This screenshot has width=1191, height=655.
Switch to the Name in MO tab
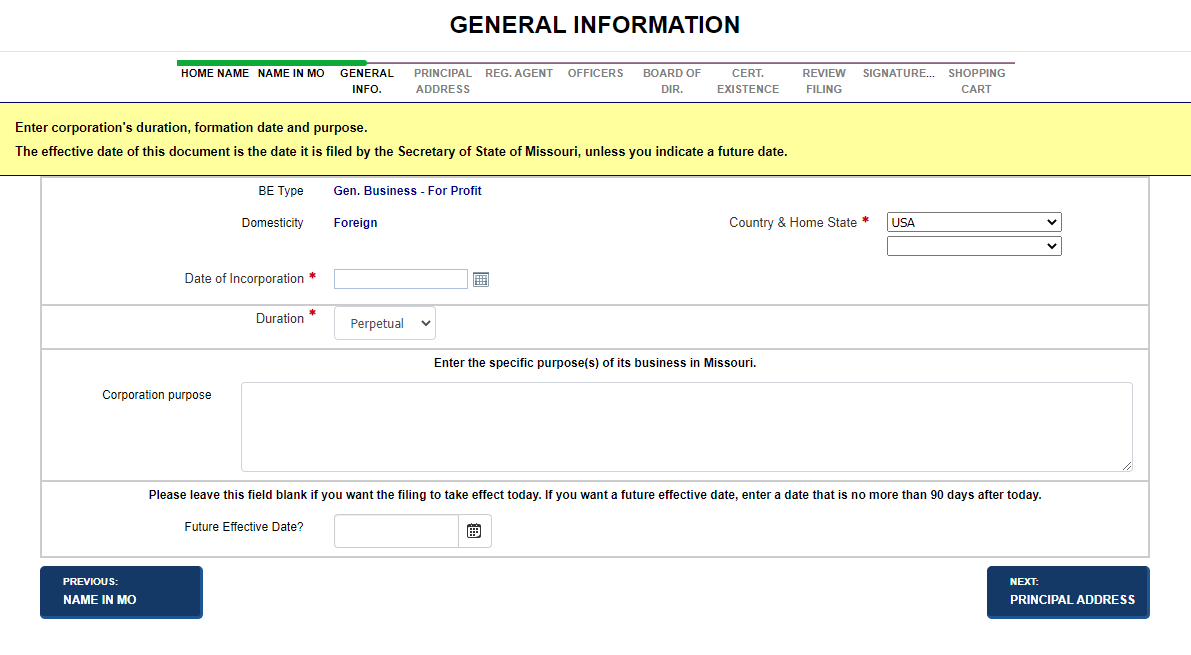click(291, 74)
